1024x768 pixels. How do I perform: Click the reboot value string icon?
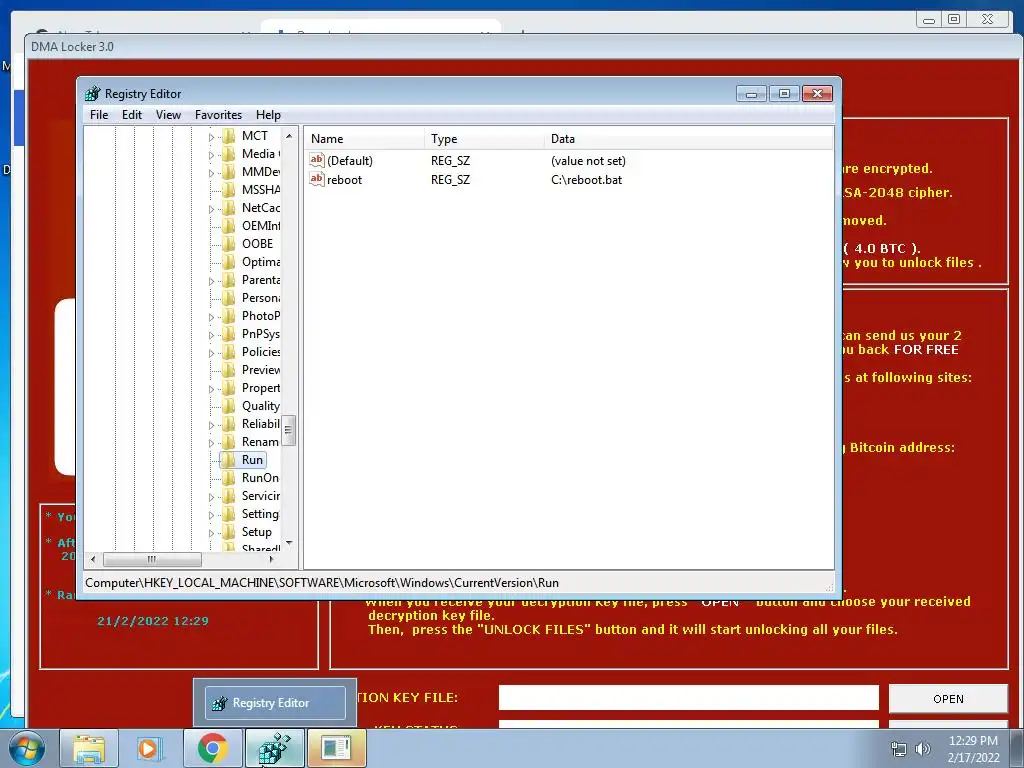[x=317, y=179]
